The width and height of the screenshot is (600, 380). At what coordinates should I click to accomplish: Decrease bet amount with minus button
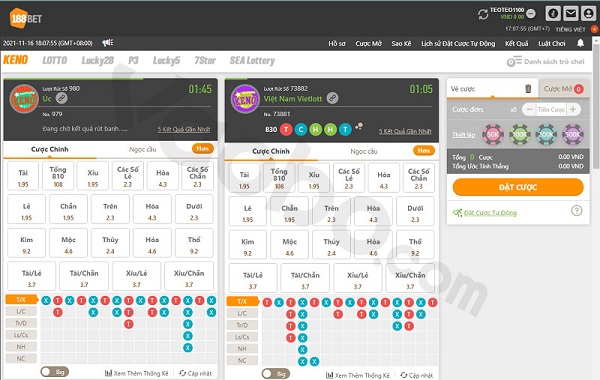click(529, 109)
